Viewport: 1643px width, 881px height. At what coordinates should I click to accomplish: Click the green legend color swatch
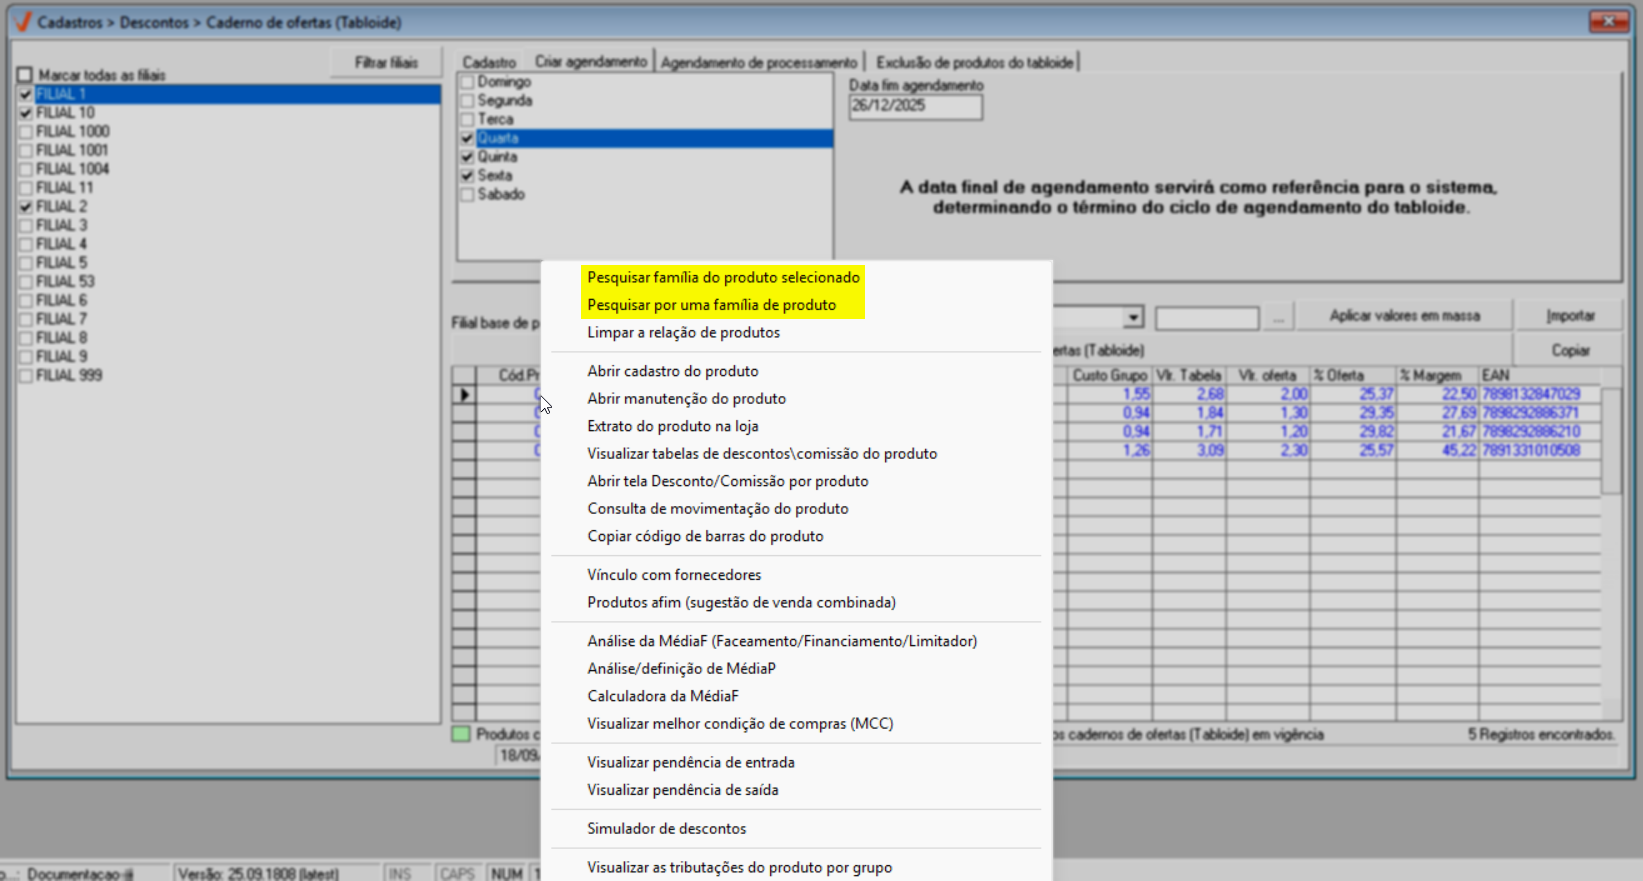[461, 734]
